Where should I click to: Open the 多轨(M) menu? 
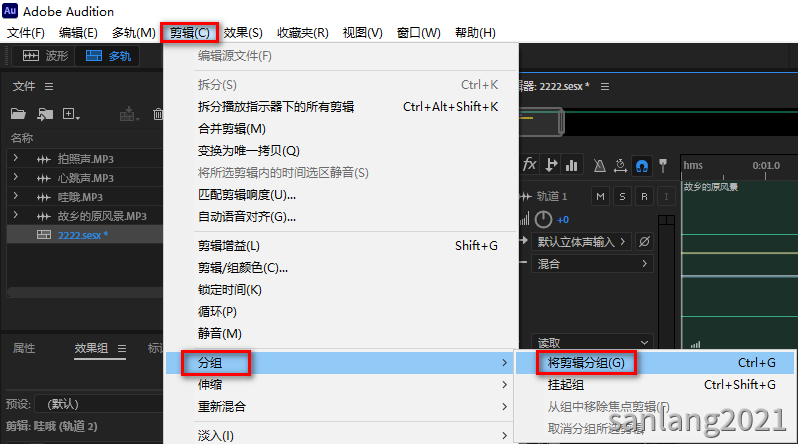(133, 33)
